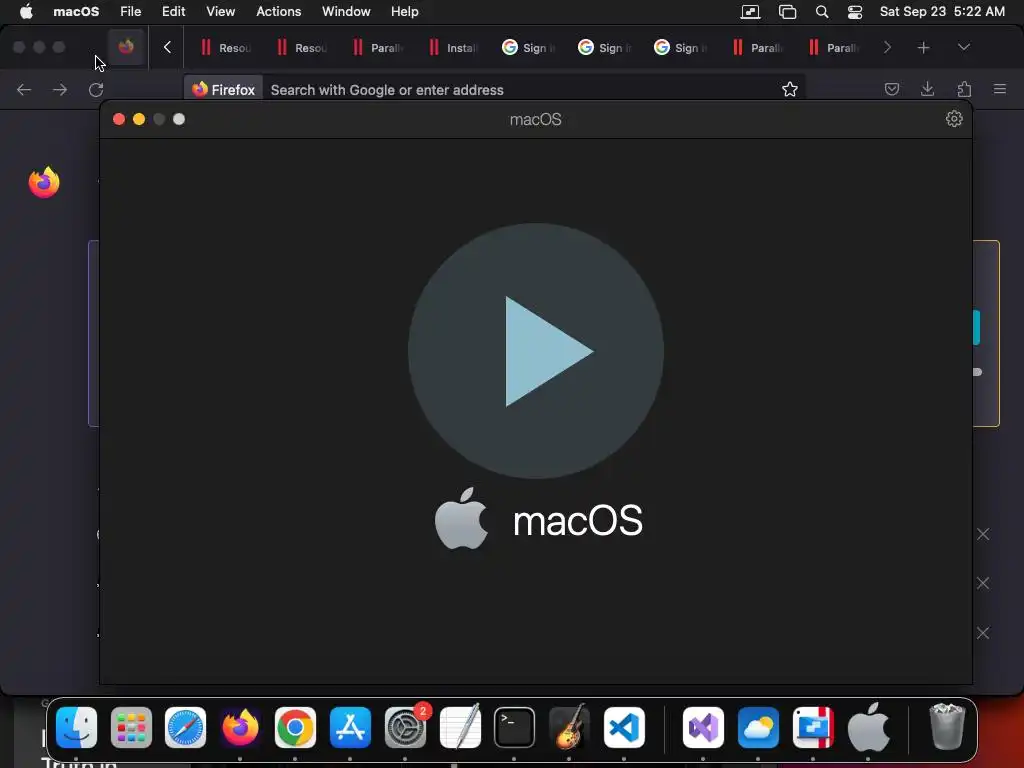Open the macOS app menu in menu bar
The width and height of the screenshot is (1024, 768).
click(76, 11)
